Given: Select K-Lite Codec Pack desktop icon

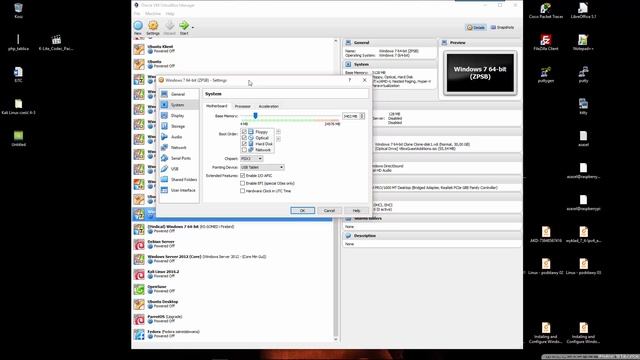Looking at the screenshot, I should [x=56, y=43].
